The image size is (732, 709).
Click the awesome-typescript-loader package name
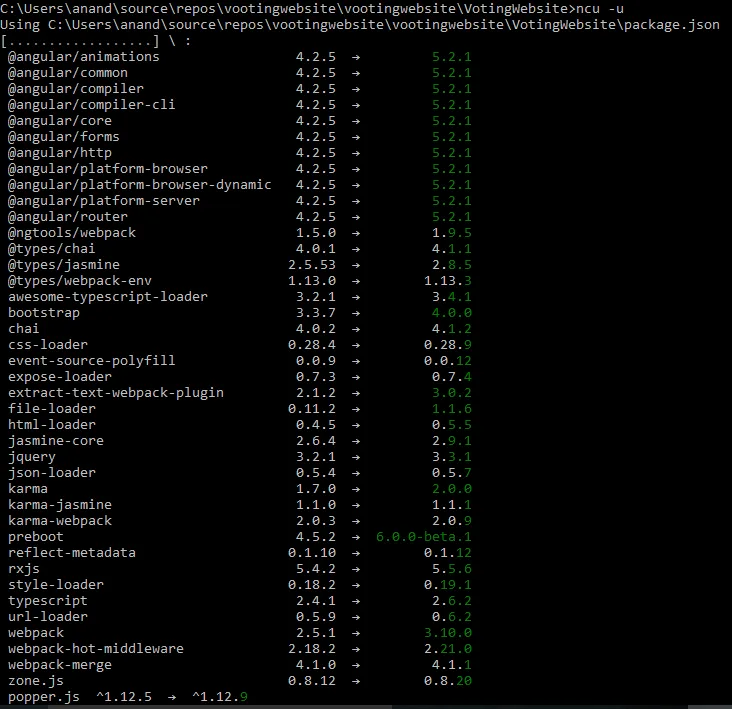tap(108, 297)
